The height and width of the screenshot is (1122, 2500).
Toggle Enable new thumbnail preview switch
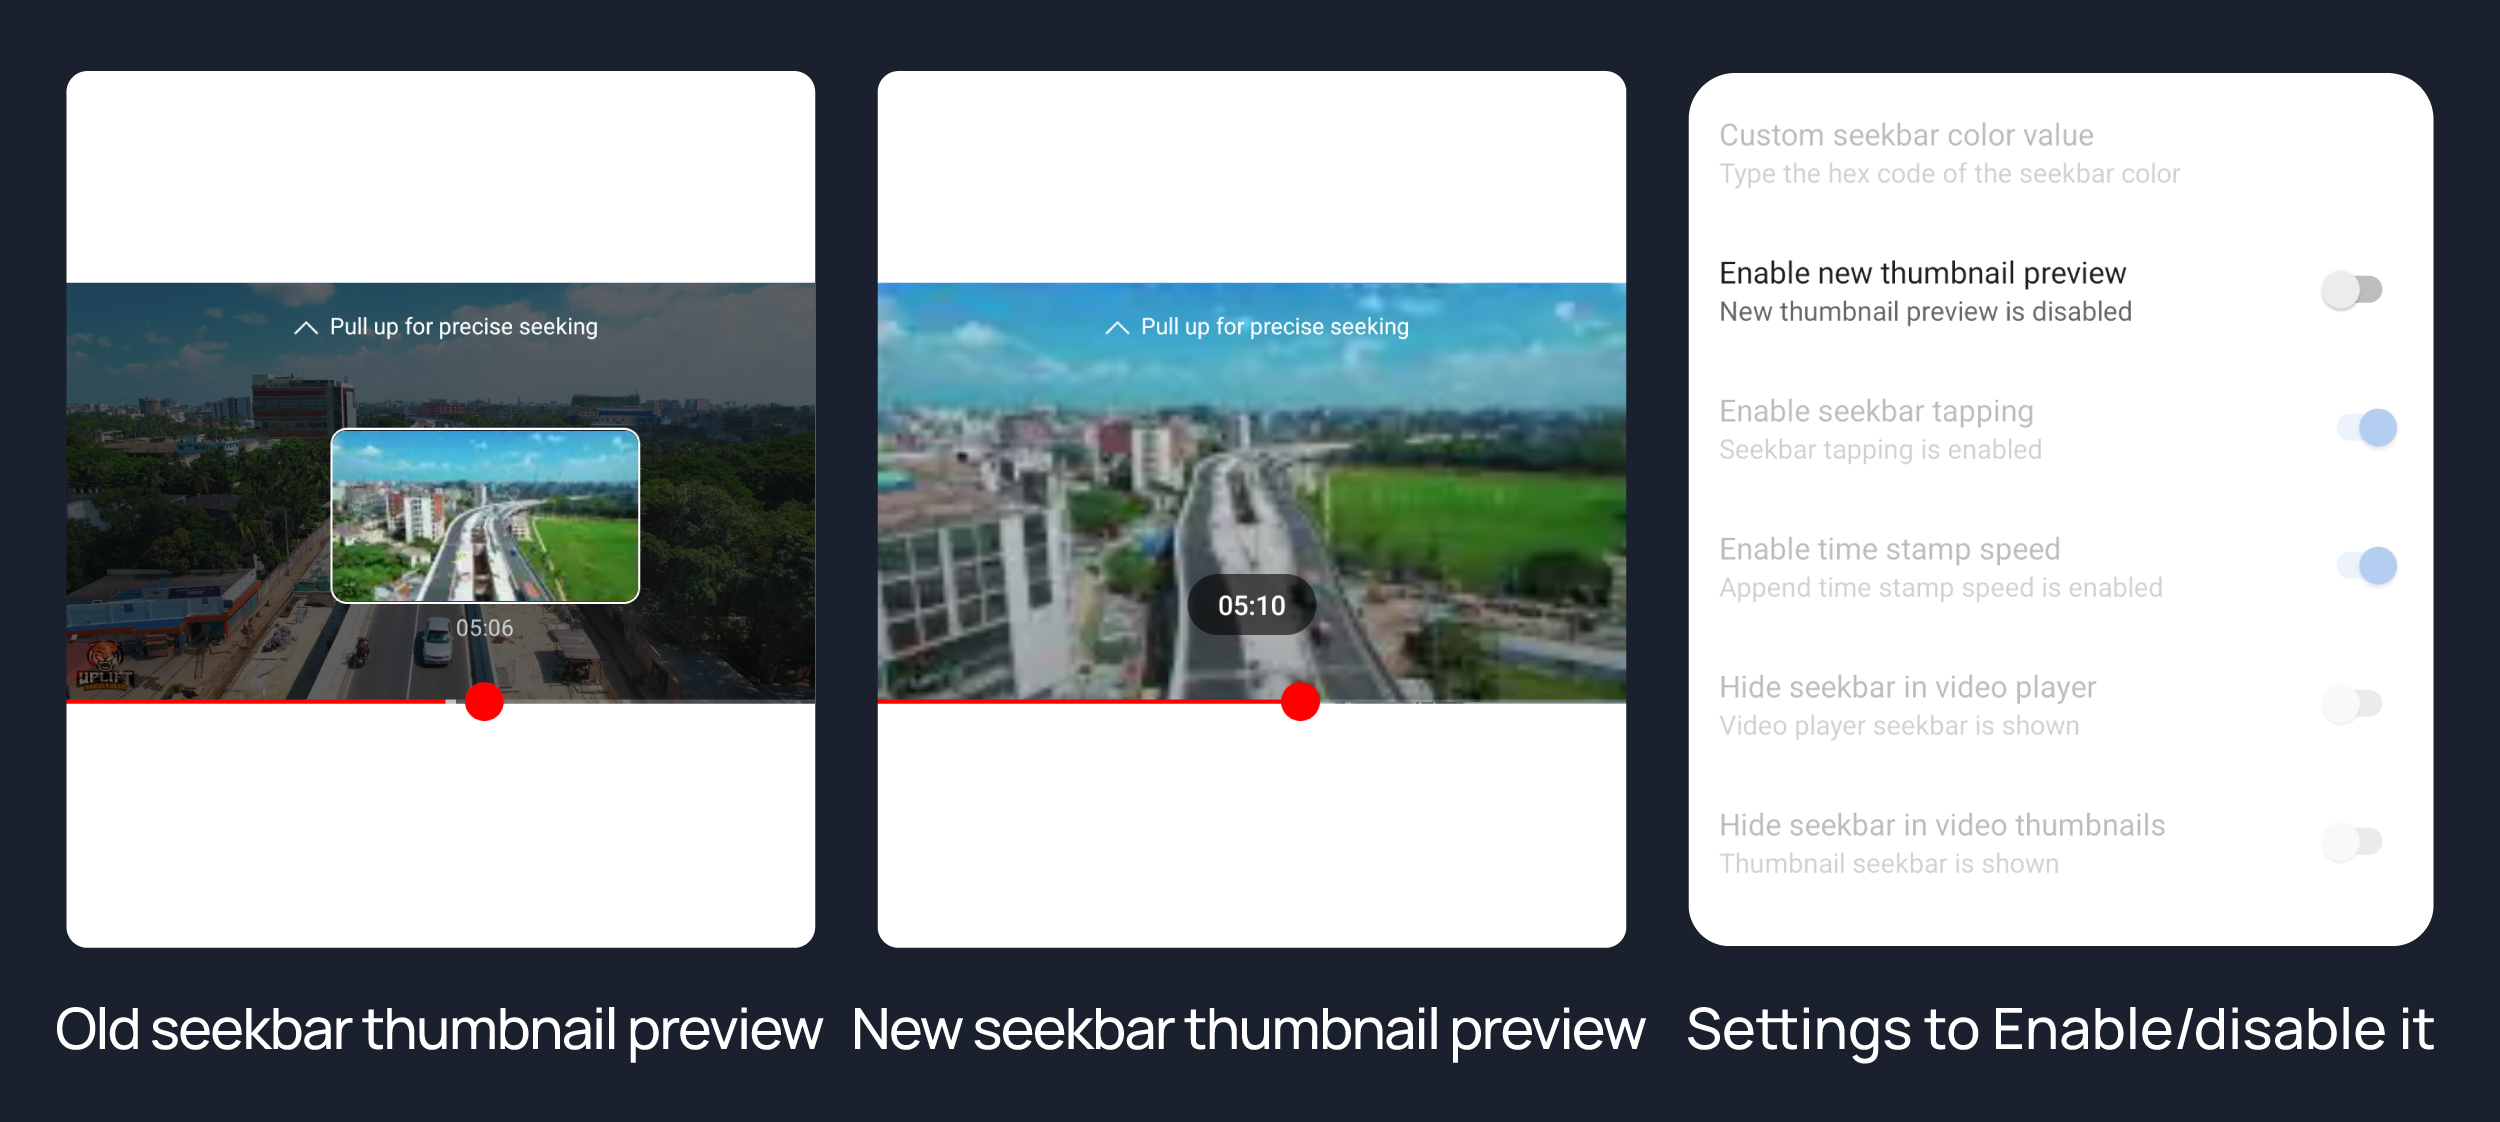pyautogui.click(x=2352, y=290)
